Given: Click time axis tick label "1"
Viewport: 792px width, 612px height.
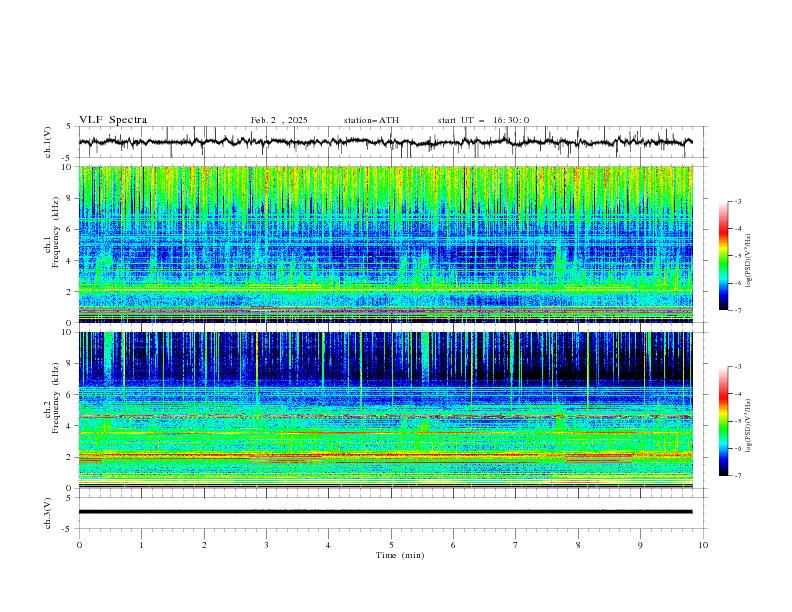Looking at the screenshot, I should (x=141, y=545).
